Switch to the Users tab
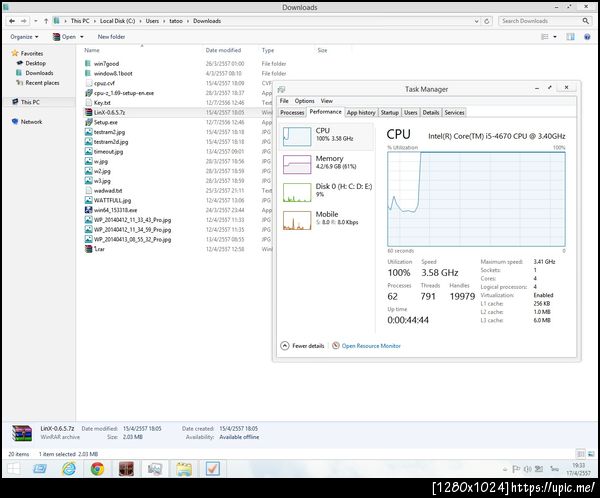The height and width of the screenshot is (498, 600). tap(411, 113)
